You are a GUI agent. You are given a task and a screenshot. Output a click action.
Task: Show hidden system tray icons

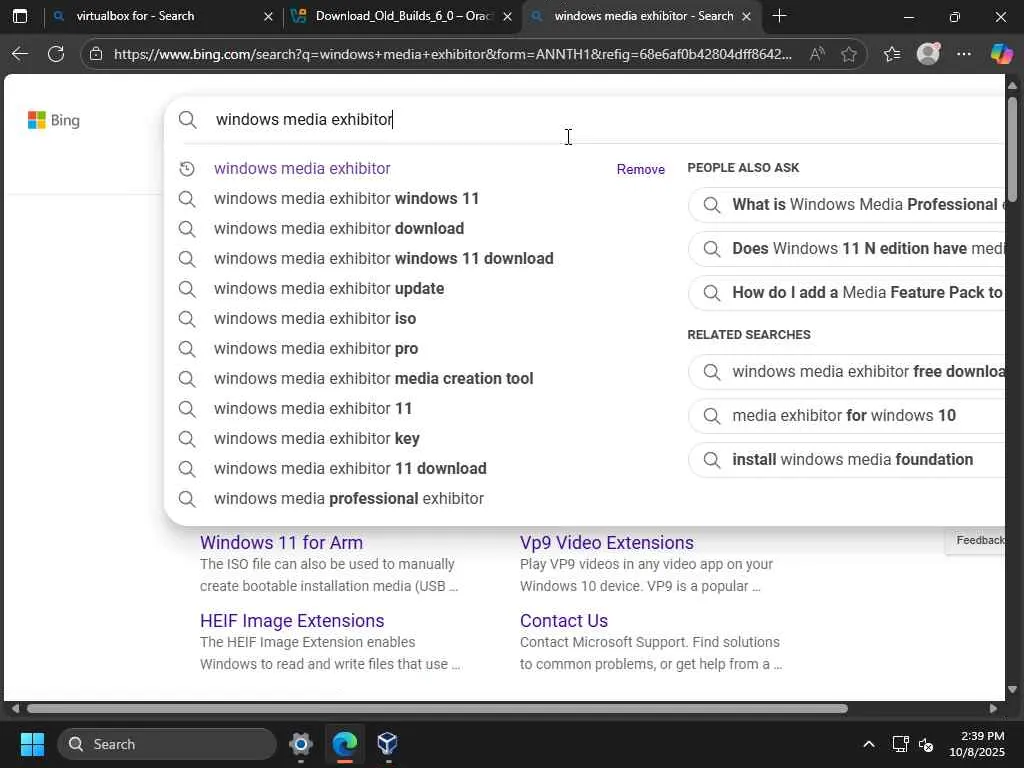coord(868,744)
